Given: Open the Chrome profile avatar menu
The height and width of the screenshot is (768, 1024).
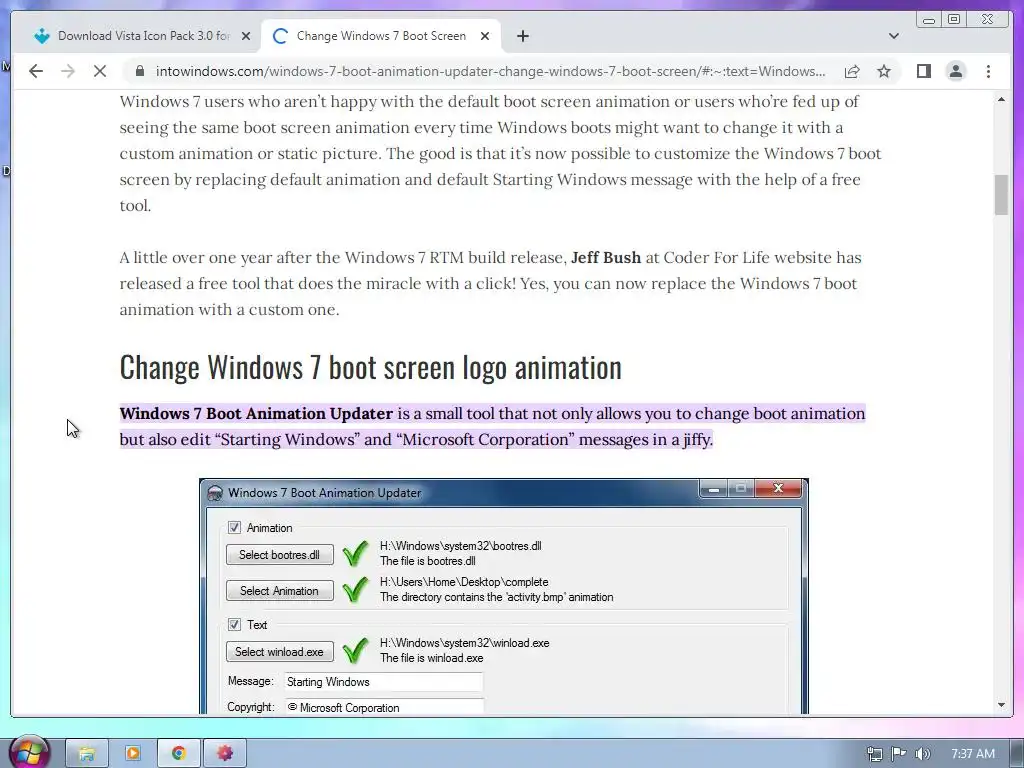Looking at the screenshot, I should point(955,71).
